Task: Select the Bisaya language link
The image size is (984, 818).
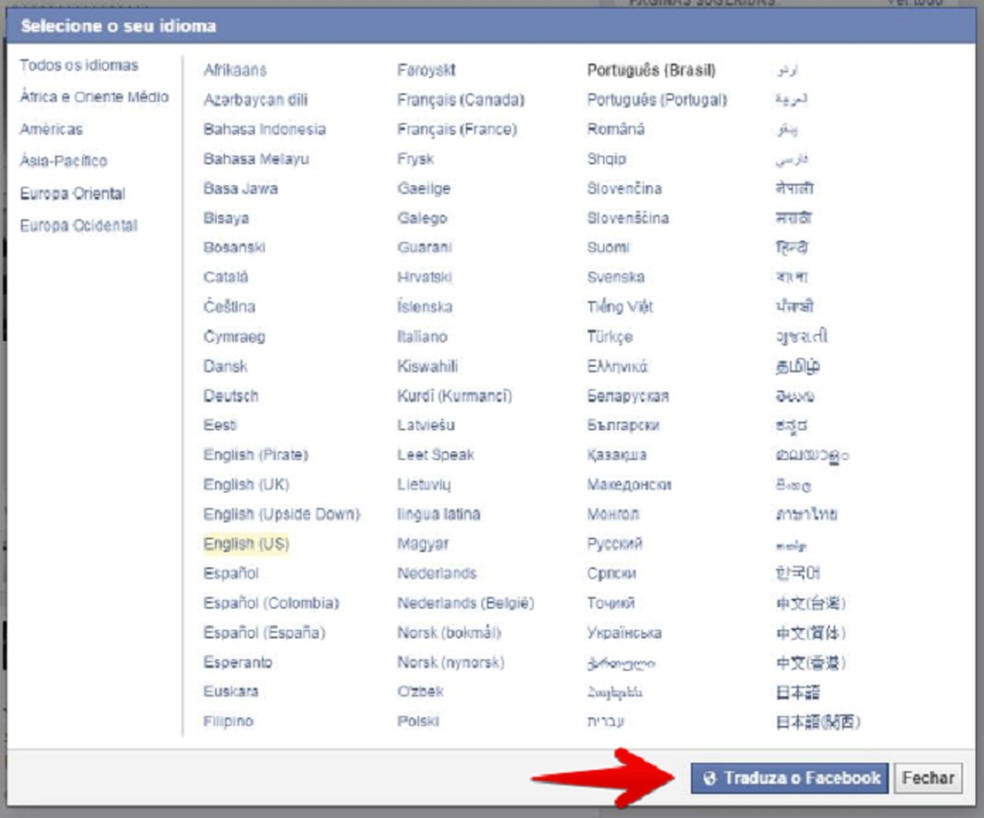Action: (x=226, y=218)
